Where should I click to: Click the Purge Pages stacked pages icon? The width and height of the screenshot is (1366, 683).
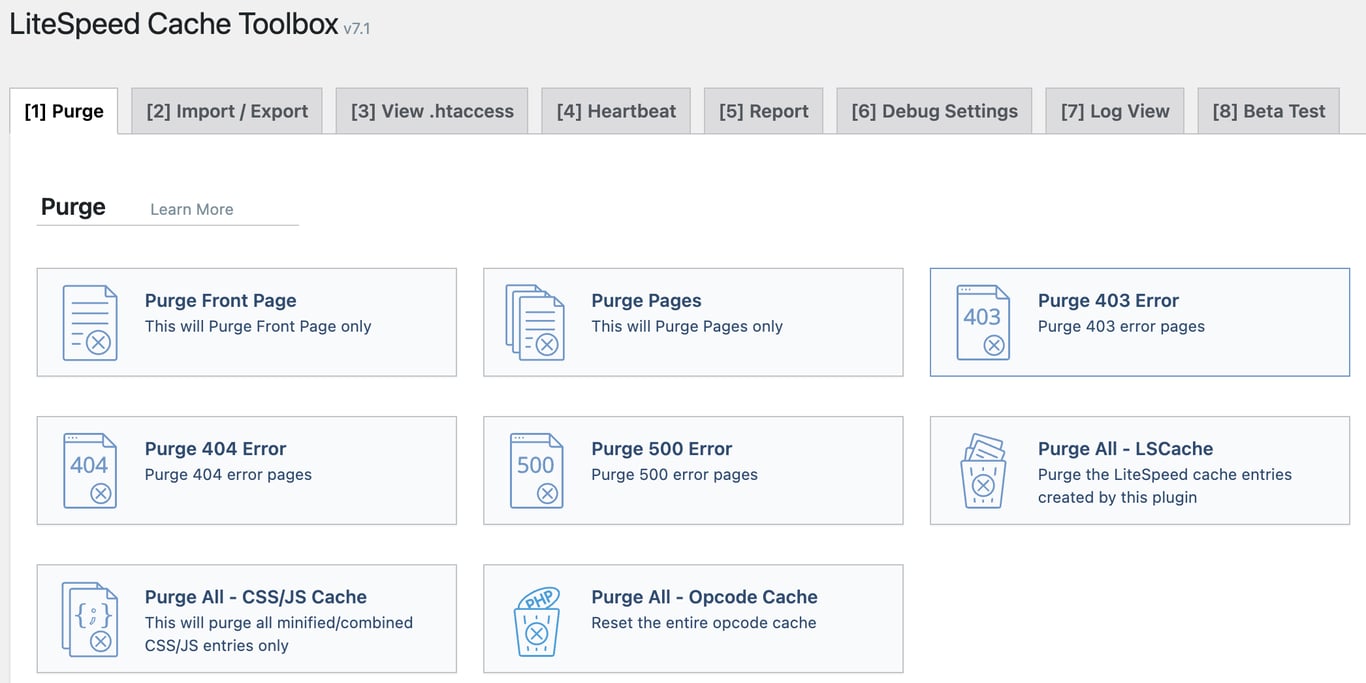point(536,322)
